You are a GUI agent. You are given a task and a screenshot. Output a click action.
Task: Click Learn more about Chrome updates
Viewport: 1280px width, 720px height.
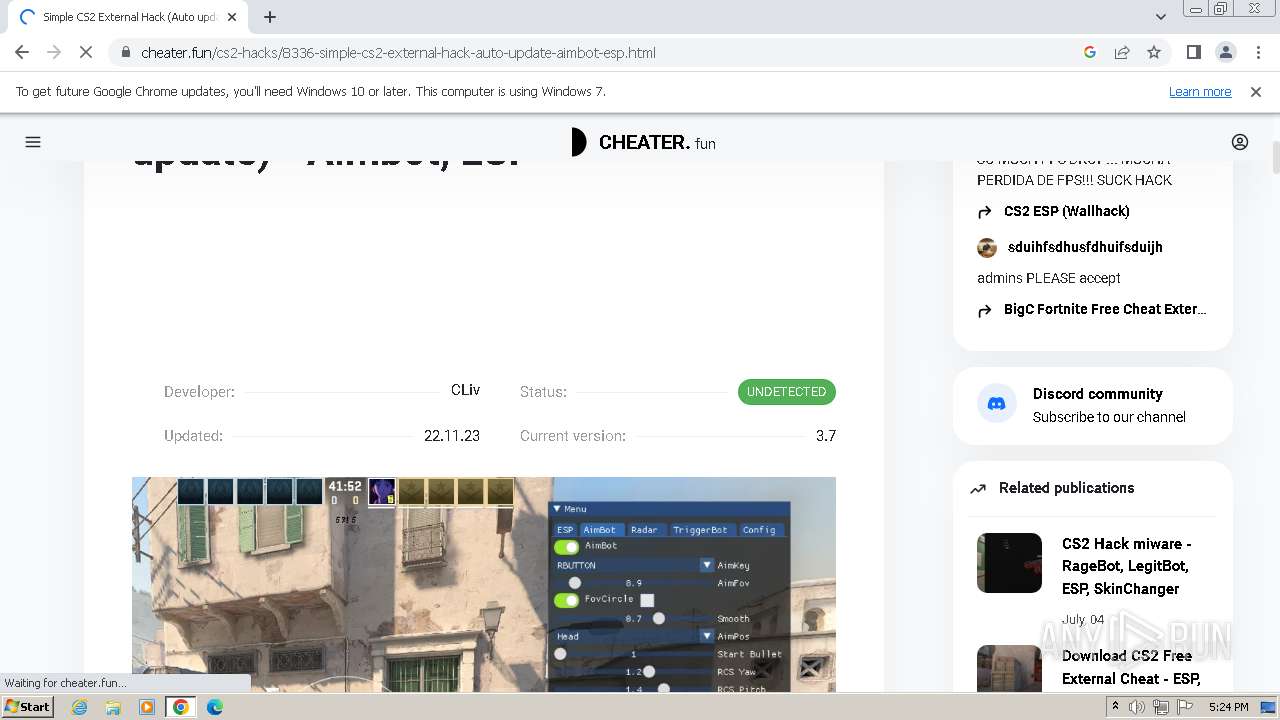pyautogui.click(x=1200, y=91)
